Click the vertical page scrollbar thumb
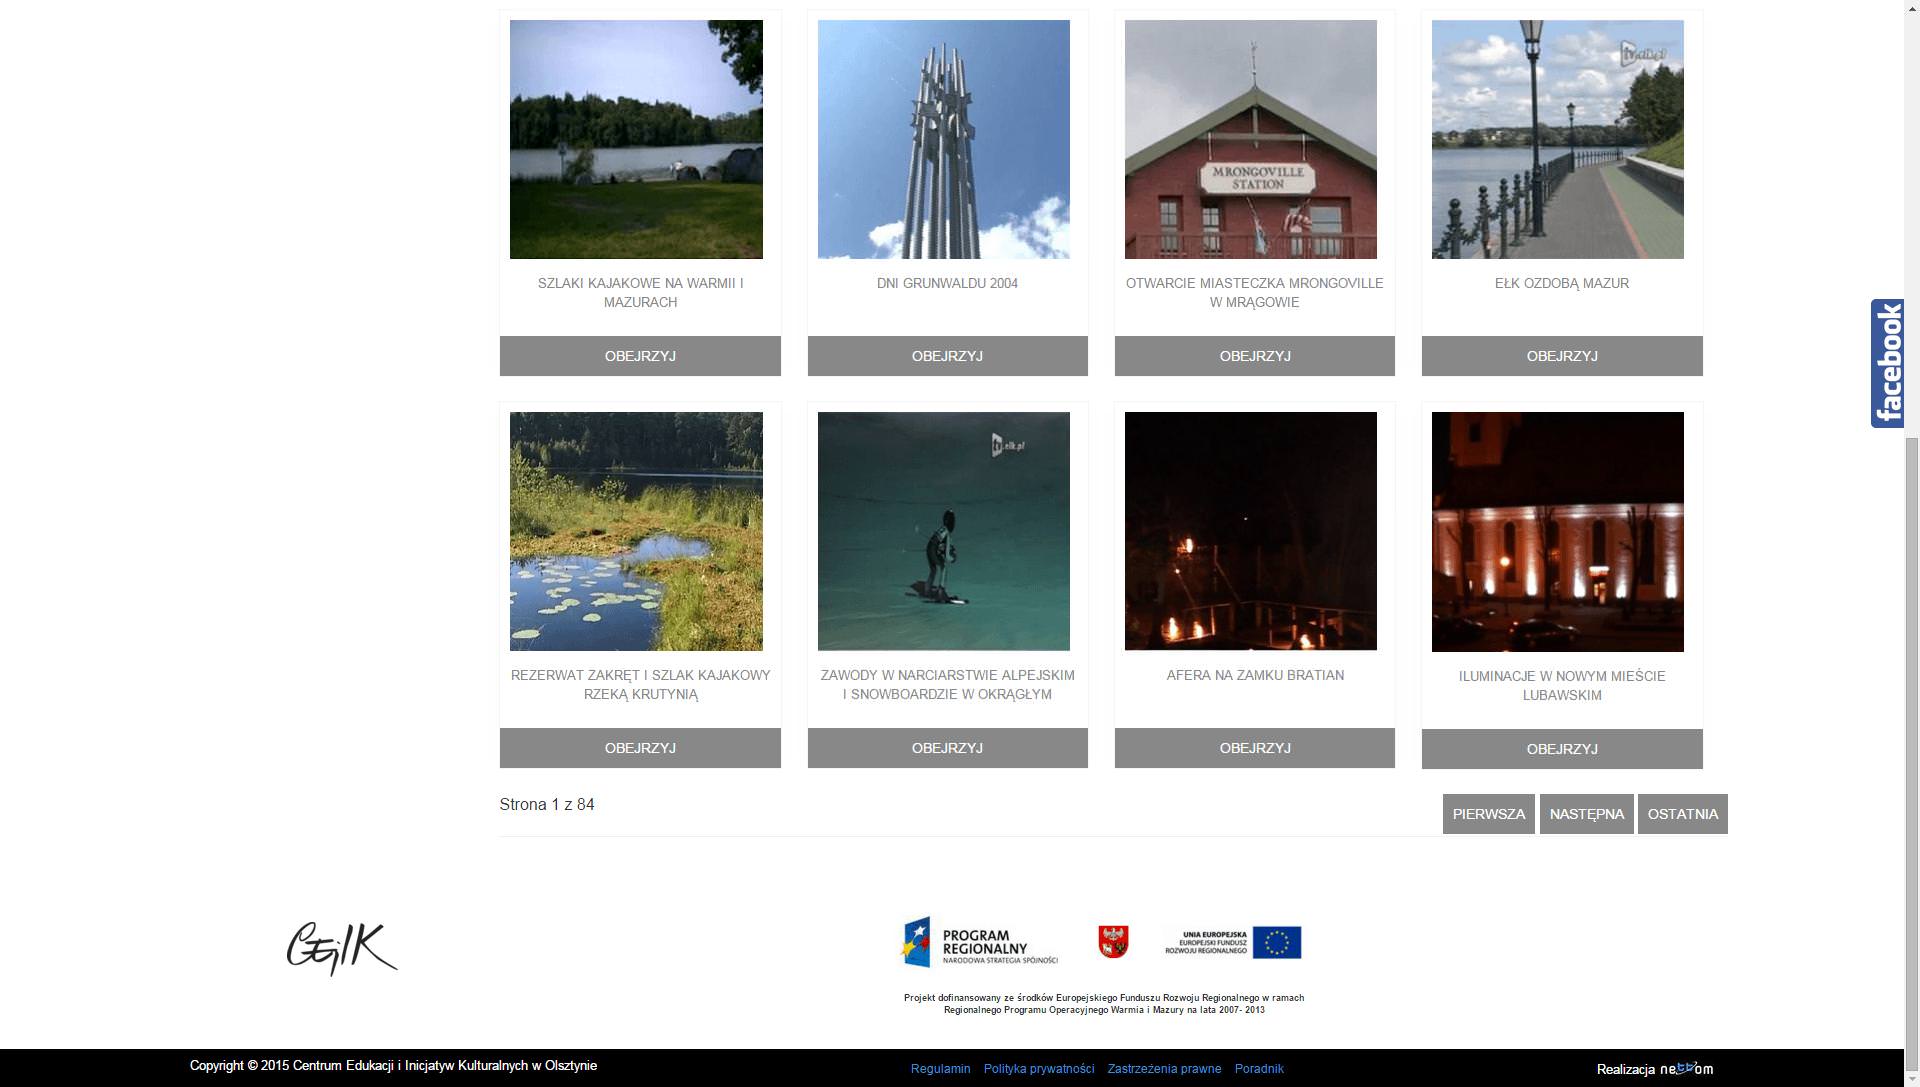 coord(1911,750)
